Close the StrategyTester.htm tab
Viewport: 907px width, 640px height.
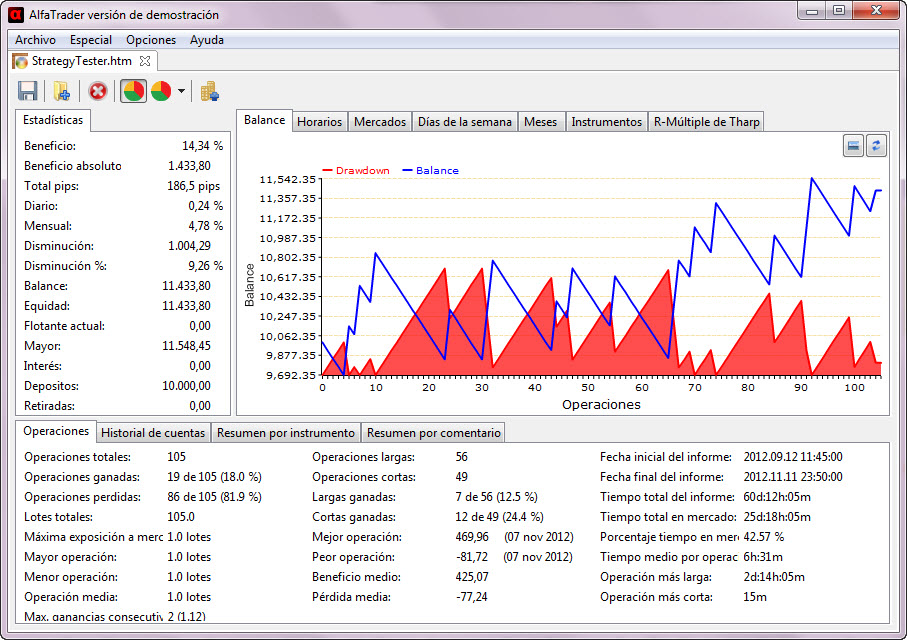(145, 62)
